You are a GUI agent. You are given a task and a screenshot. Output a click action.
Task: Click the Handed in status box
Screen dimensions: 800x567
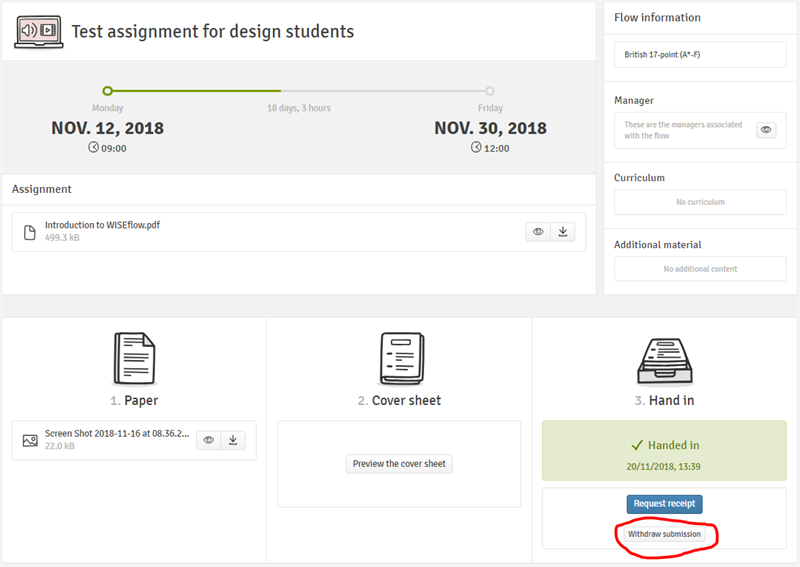(x=664, y=450)
